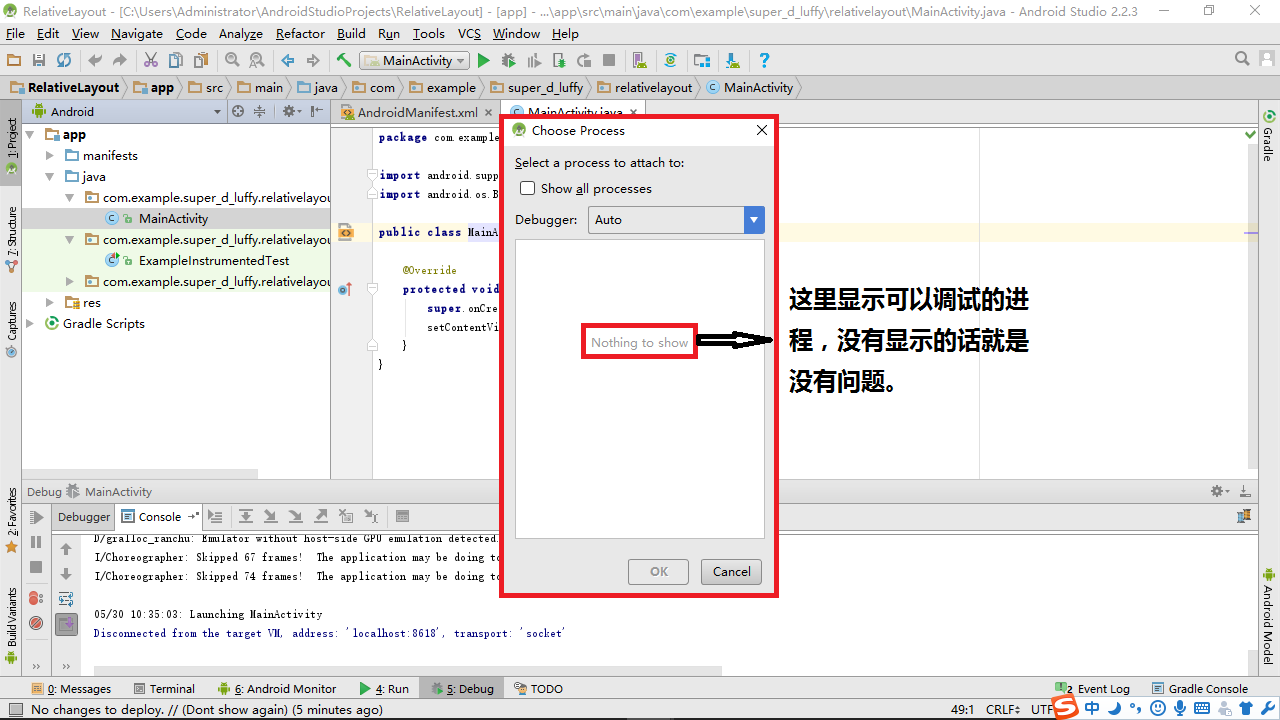Click Pause Program icon in Debug panel
1280x720 pixels.
[x=36, y=542]
